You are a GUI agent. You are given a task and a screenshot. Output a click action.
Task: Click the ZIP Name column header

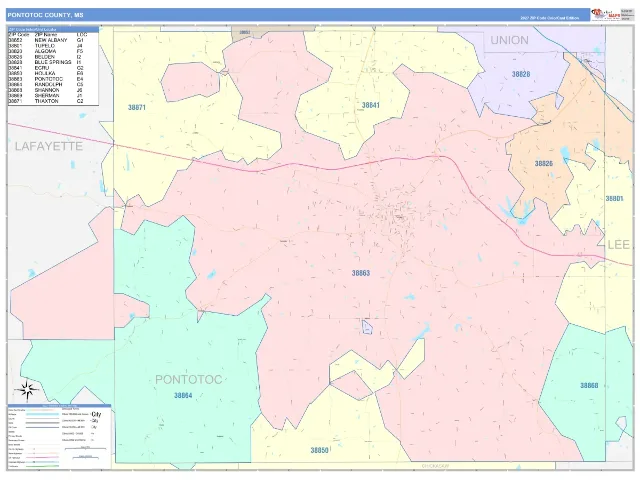pos(46,35)
